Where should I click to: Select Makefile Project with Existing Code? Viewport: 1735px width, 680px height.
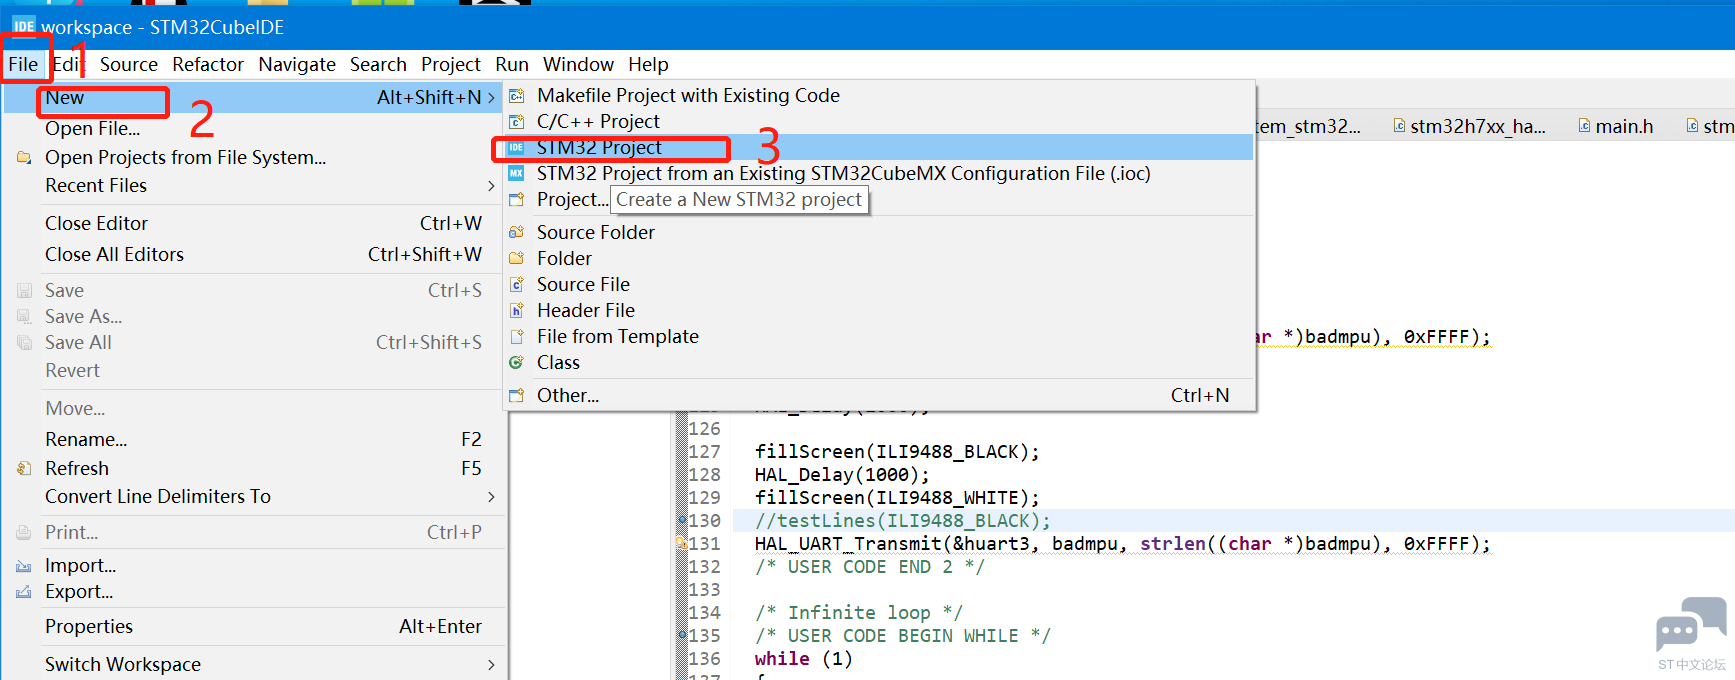coord(879,96)
